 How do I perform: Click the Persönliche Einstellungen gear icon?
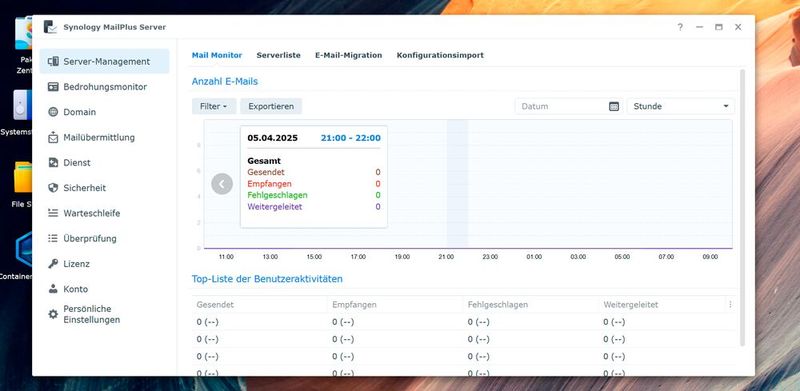coord(53,314)
